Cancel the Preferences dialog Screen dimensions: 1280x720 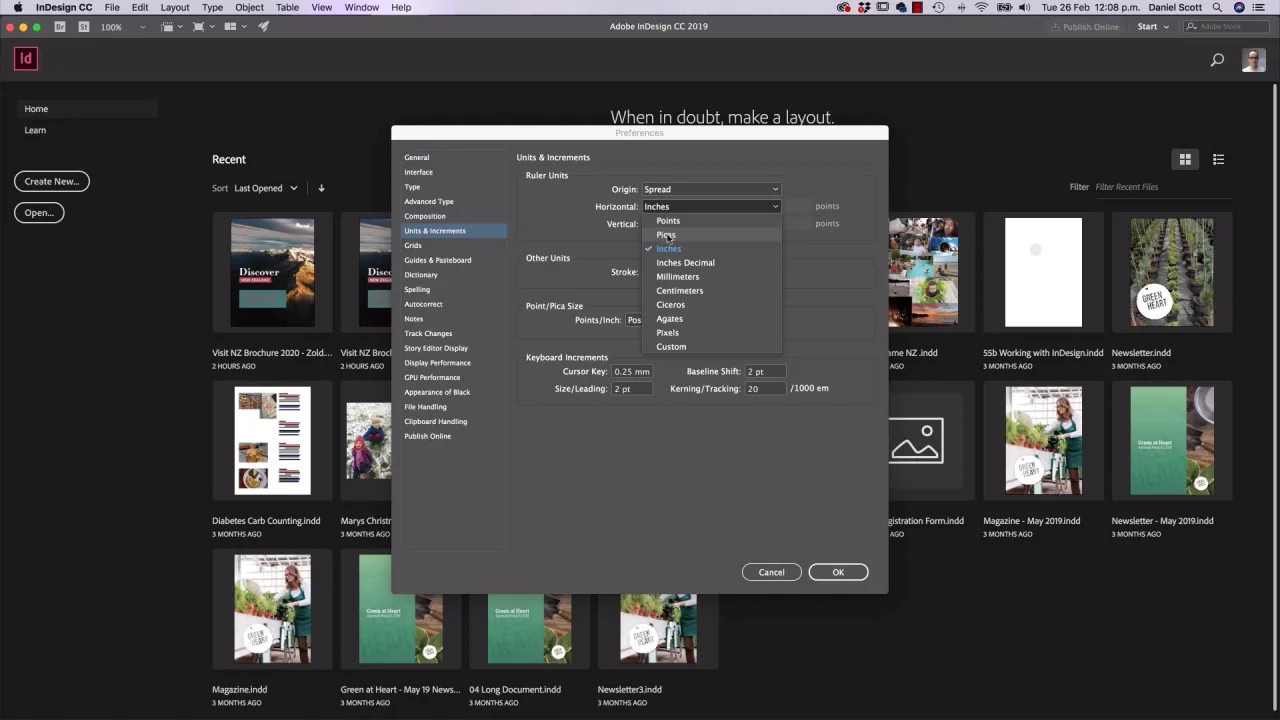(x=771, y=572)
